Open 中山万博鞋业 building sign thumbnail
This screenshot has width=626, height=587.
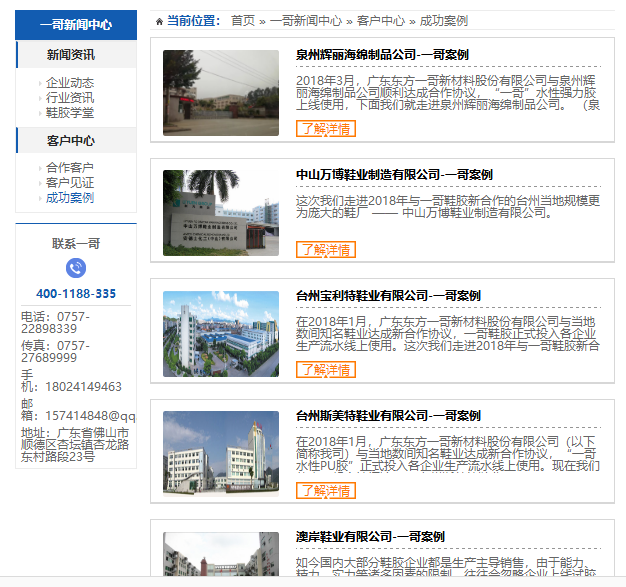221,213
